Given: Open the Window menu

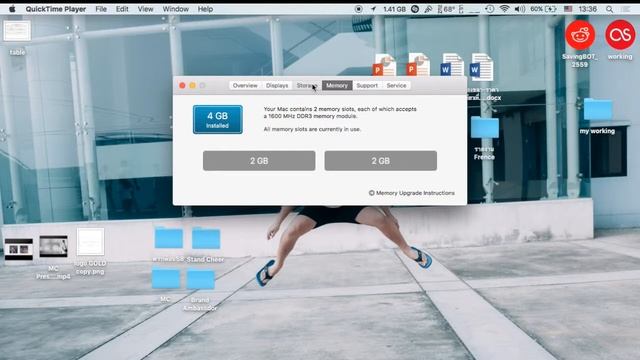Looking at the screenshot, I should click(x=176, y=9).
